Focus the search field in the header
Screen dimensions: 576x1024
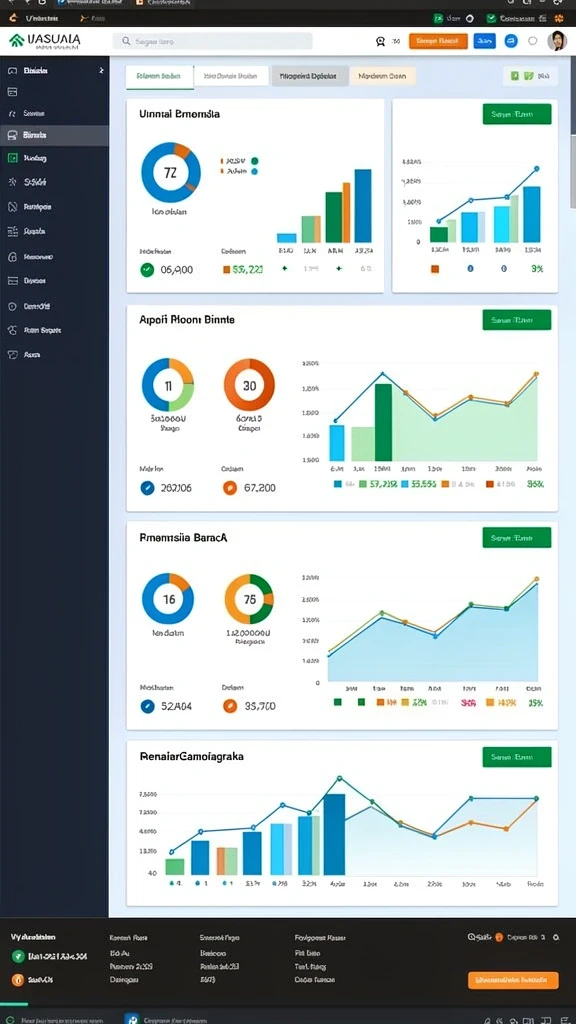click(x=213, y=41)
